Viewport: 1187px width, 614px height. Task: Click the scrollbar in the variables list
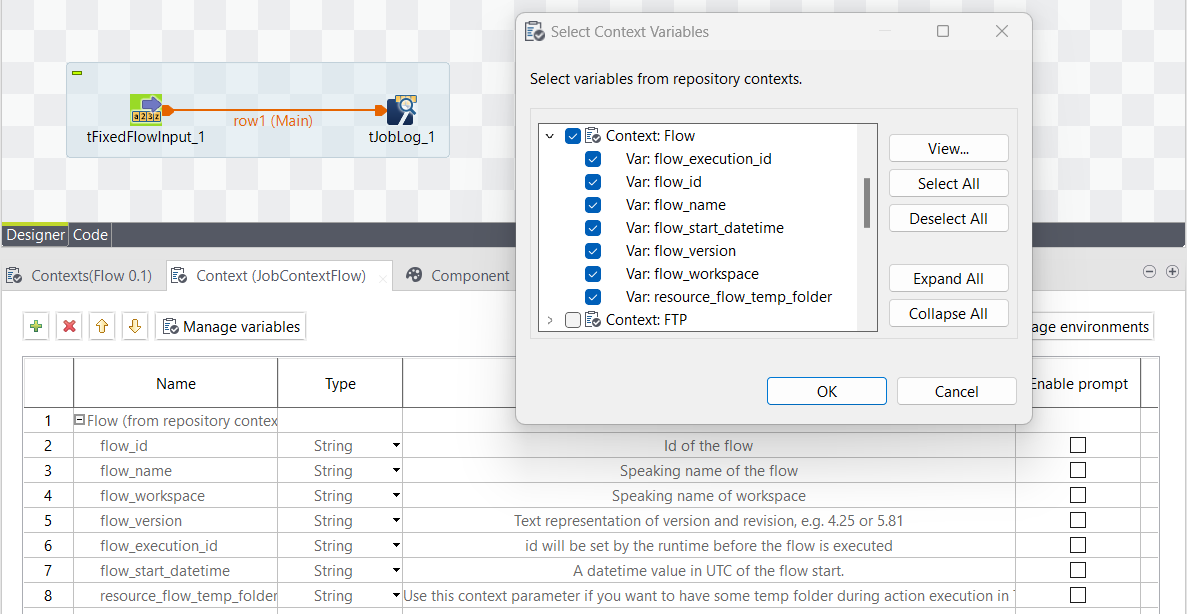coord(867,200)
